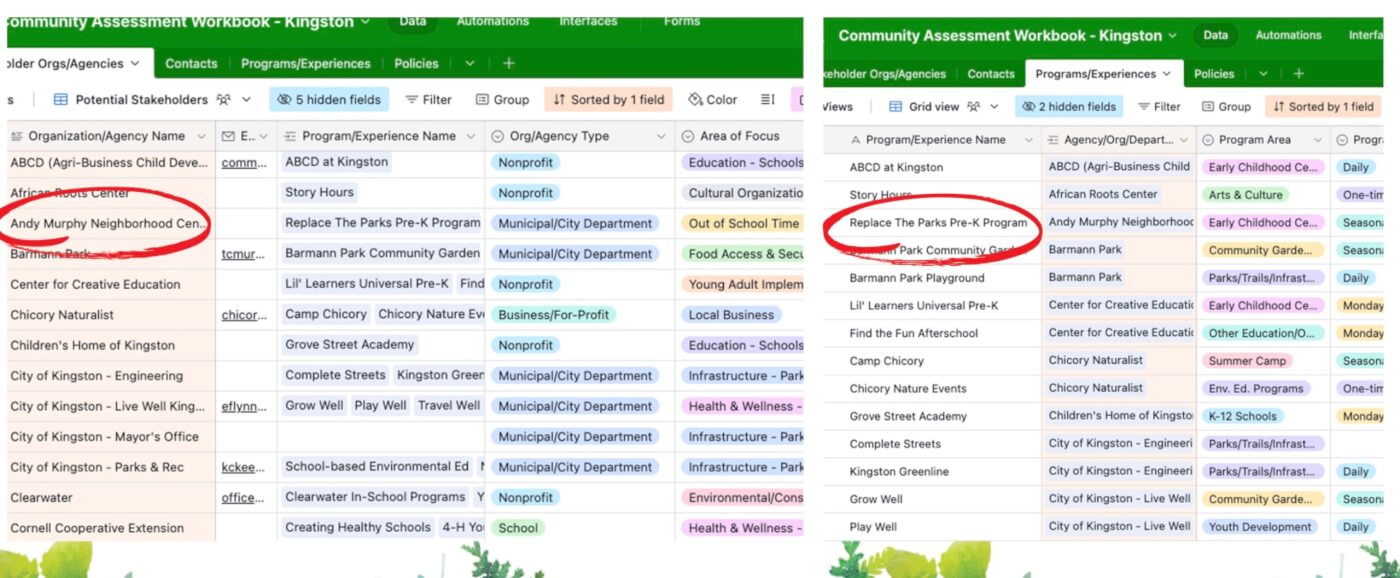This screenshot has width=1400, height=578.
Task: Select the Barmann Park Playground row cell
Action: coord(917,278)
